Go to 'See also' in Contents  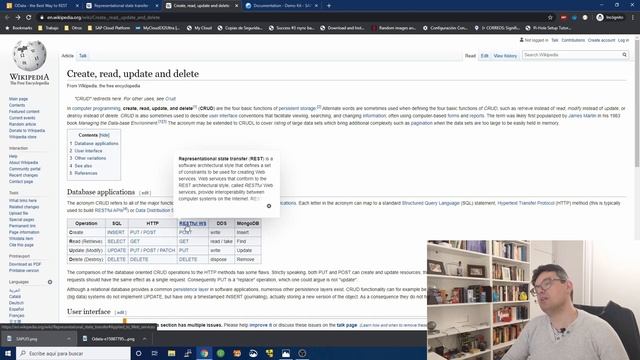83,166
